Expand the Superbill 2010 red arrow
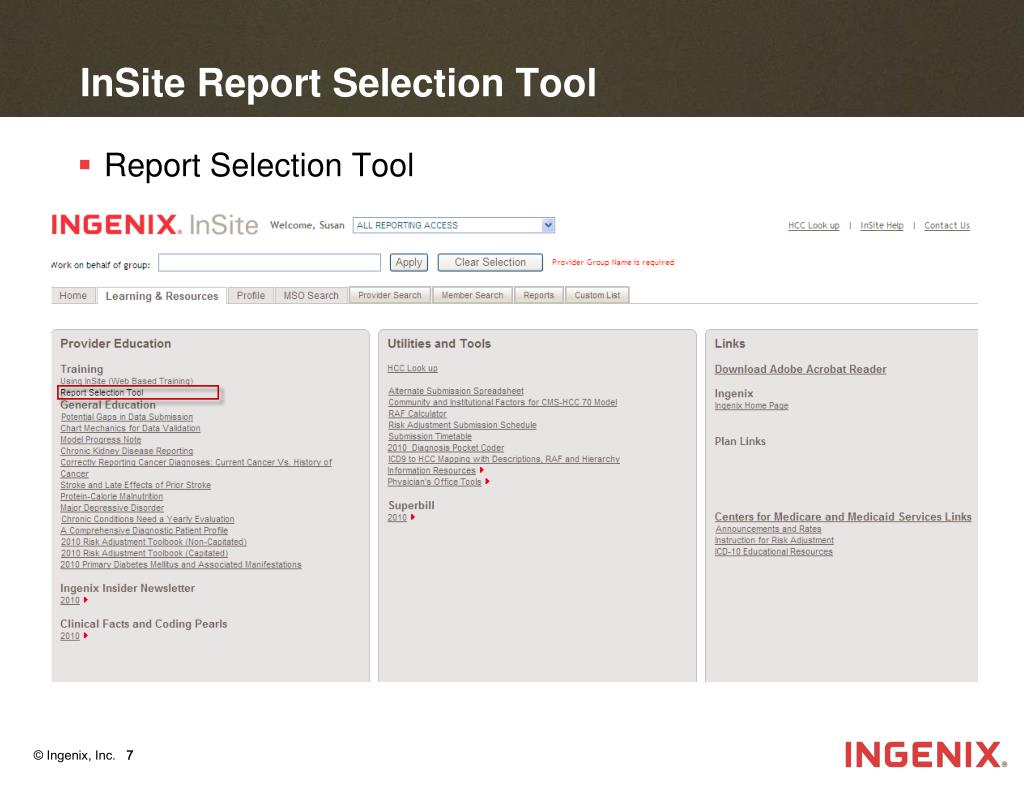Screen dimensions: 1024x791 pyautogui.click(x=413, y=517)
